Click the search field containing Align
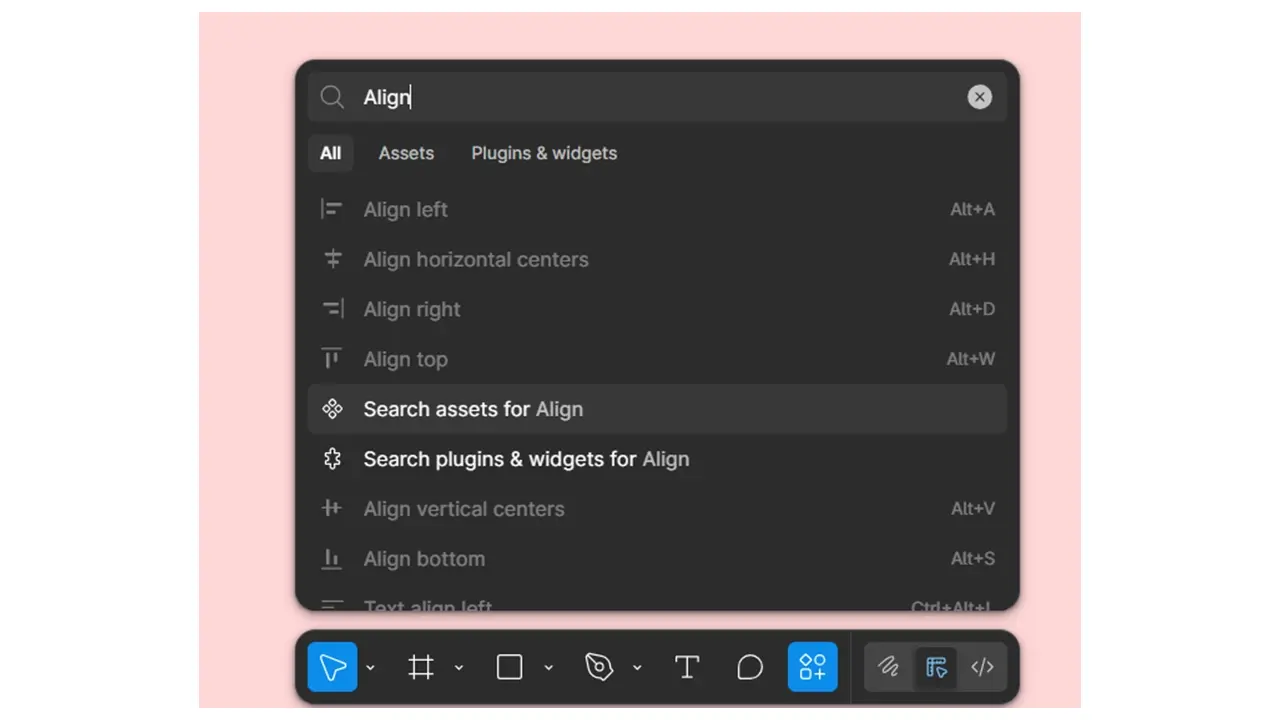Viewport: 1280px width, 720px height. 657,97
